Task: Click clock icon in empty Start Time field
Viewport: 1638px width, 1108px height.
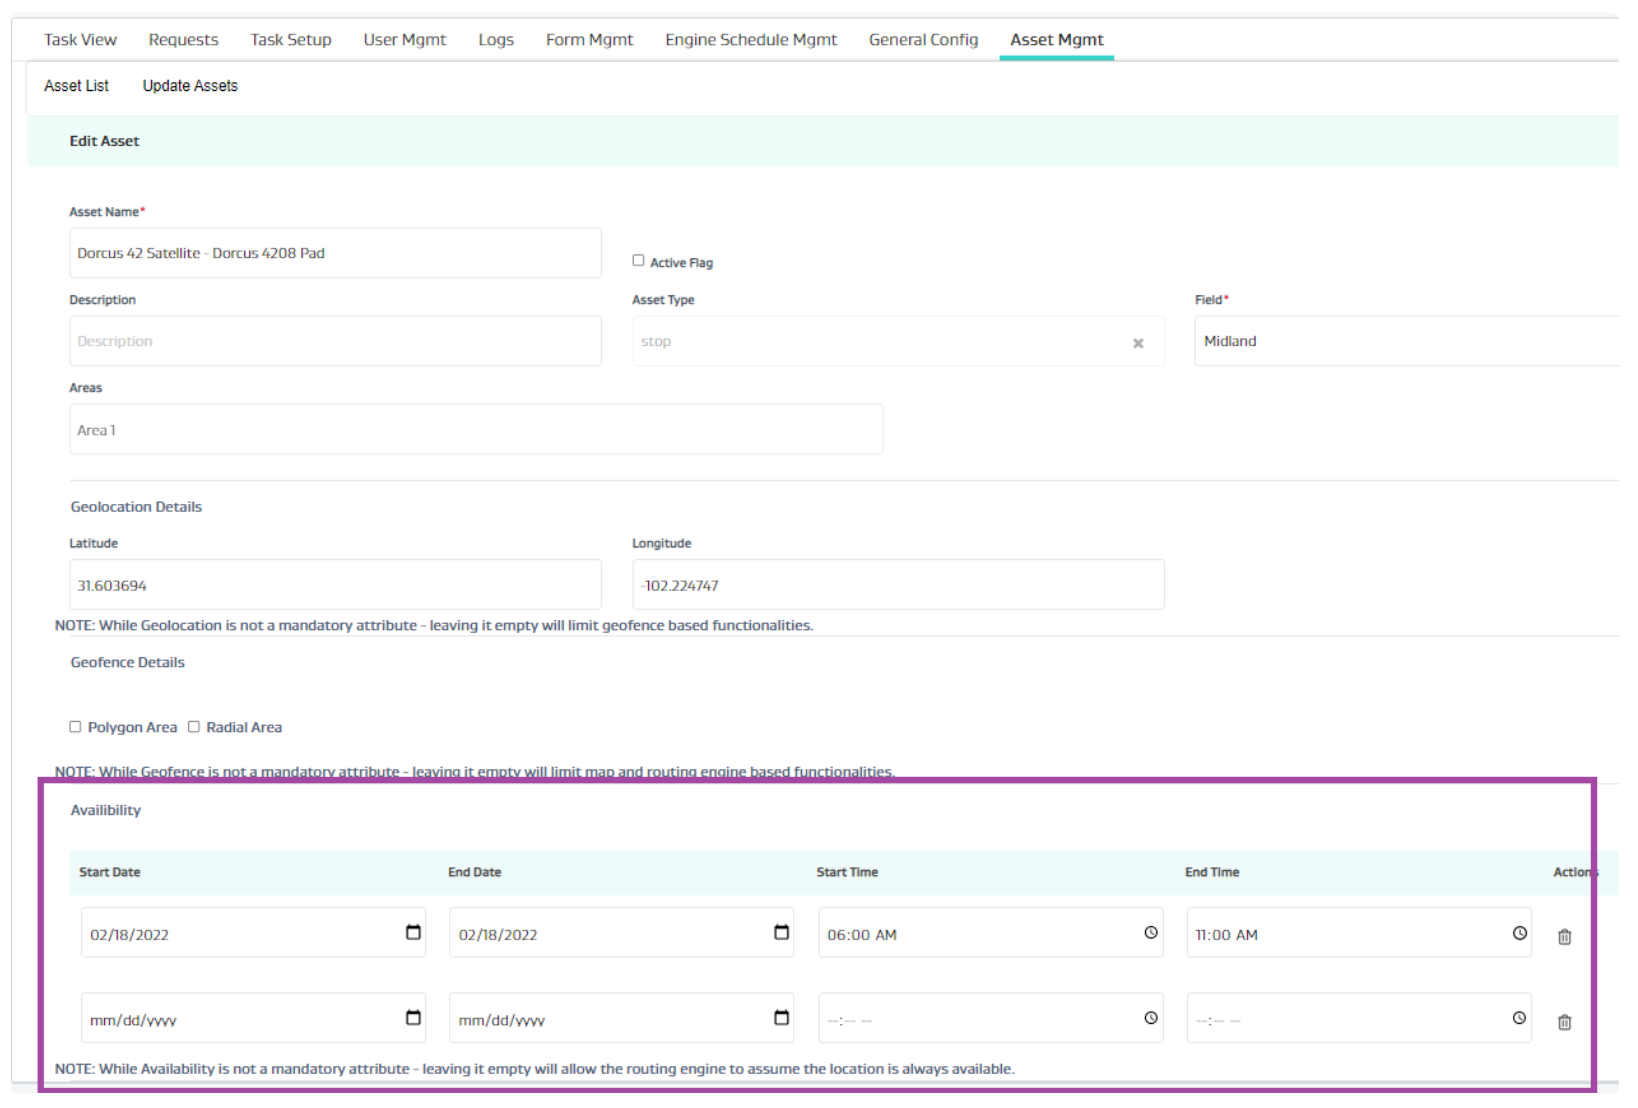Action: 1151,1018
